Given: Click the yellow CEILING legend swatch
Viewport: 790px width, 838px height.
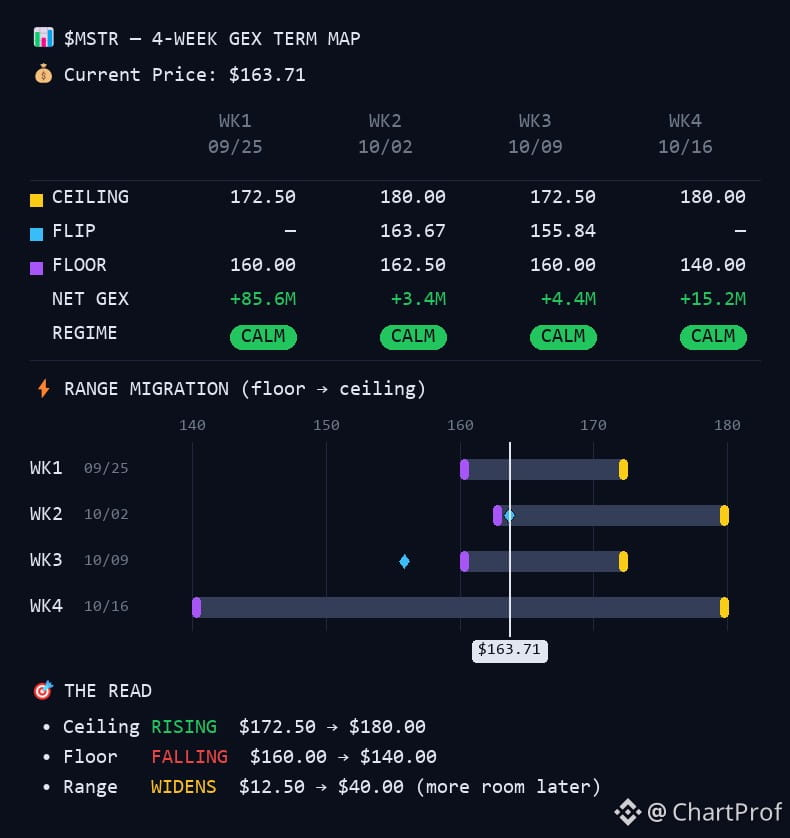Looking at the screenshot, I should pos(36,200).
